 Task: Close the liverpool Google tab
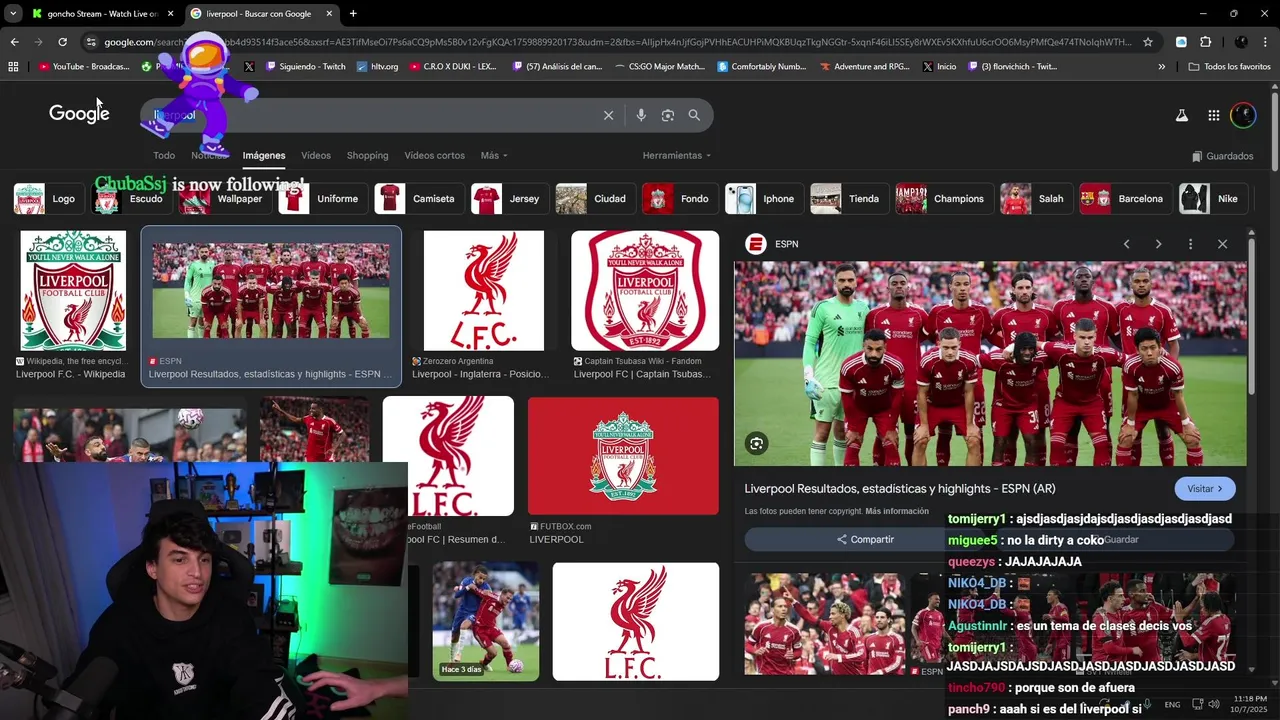click(x=329, y=14)
